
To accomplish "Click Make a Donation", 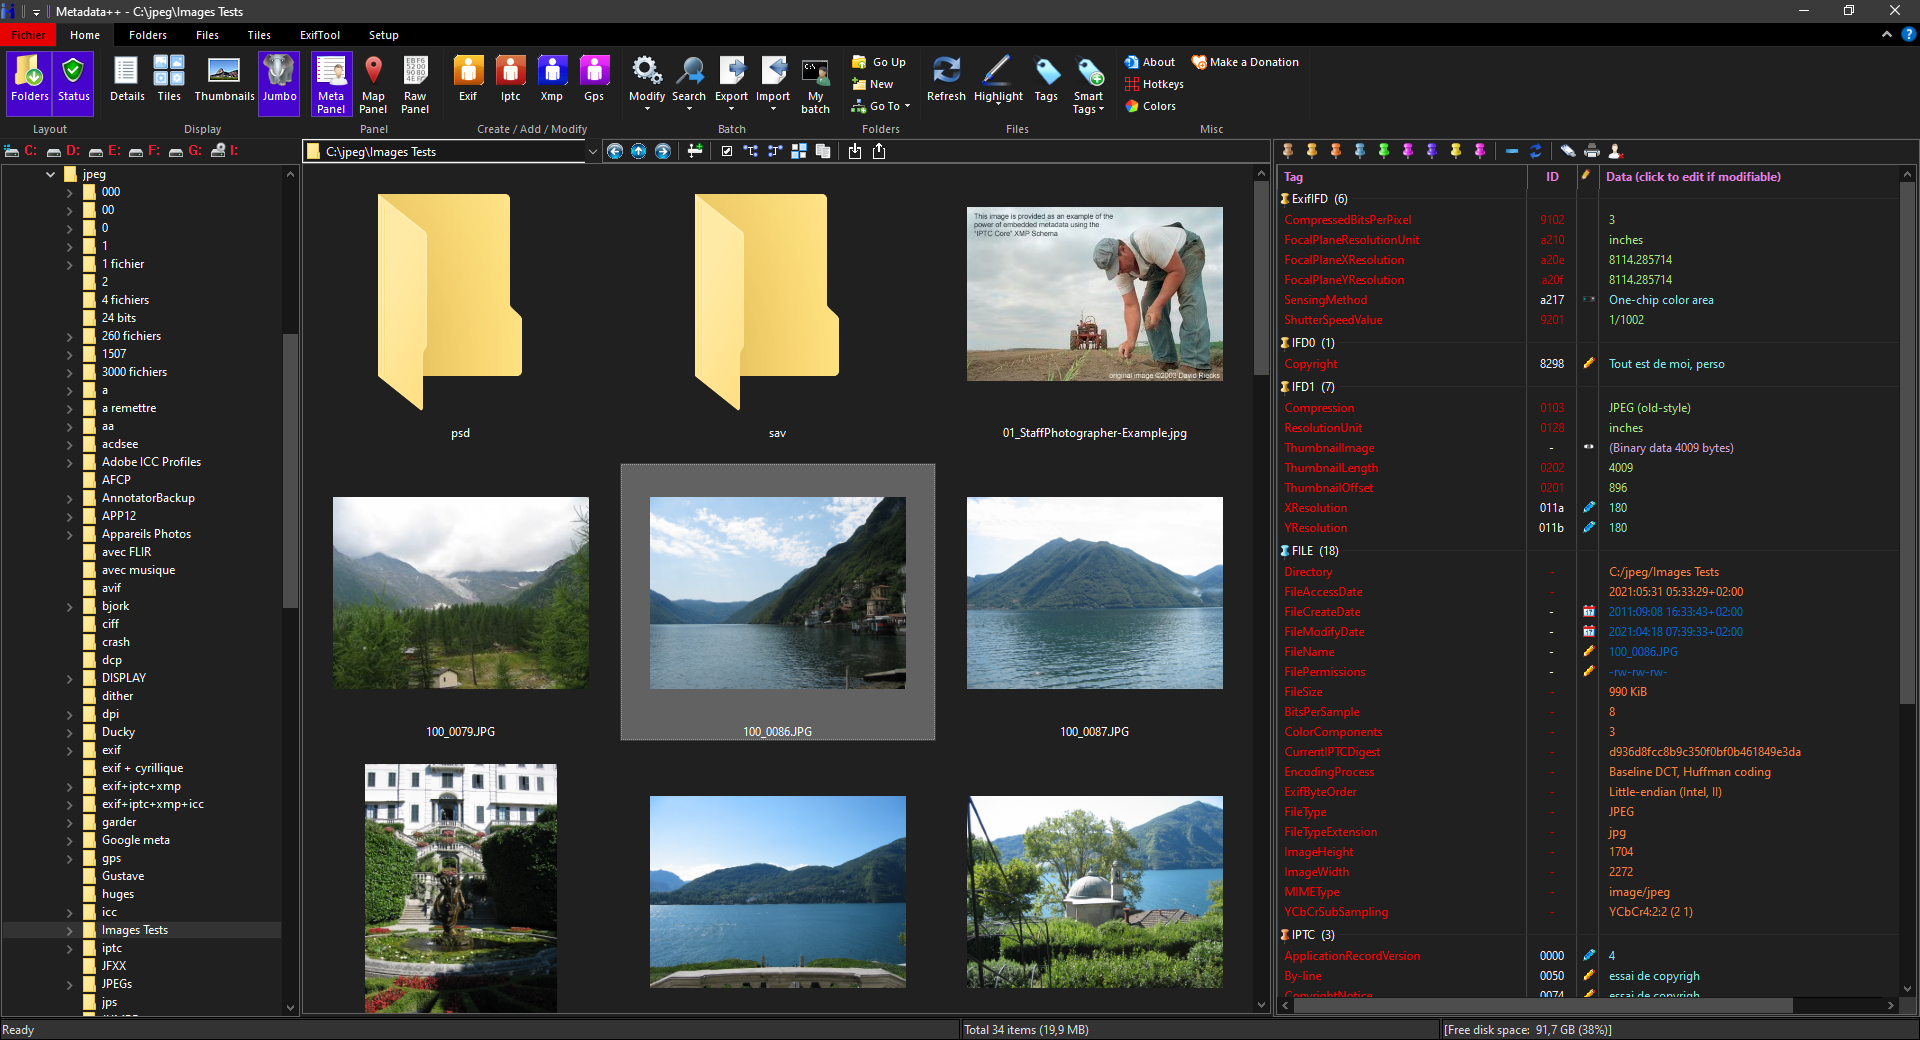I will [x=1245, y=62].
